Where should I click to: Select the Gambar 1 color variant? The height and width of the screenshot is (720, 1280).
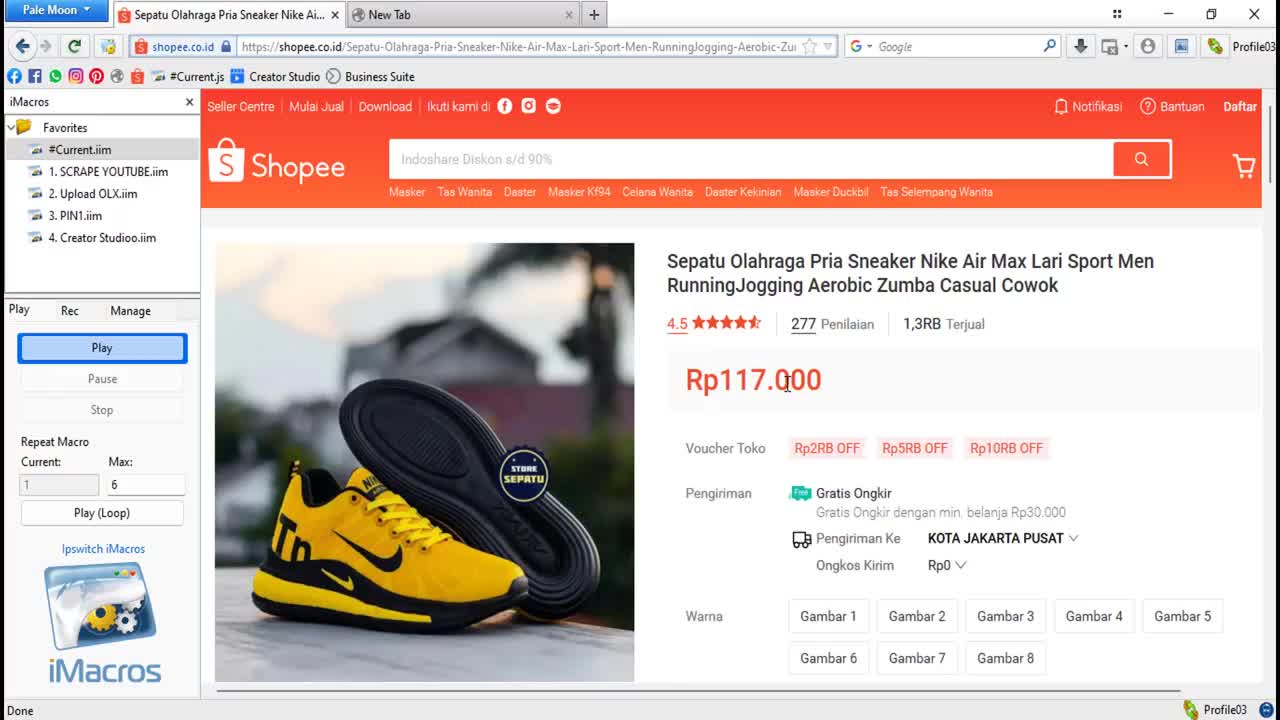pyautogui.click(x=828, y=616)
